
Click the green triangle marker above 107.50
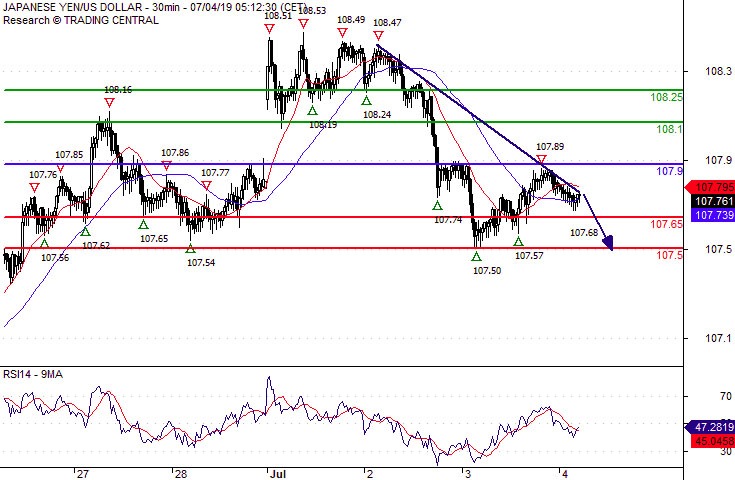(x=476, y=256)
